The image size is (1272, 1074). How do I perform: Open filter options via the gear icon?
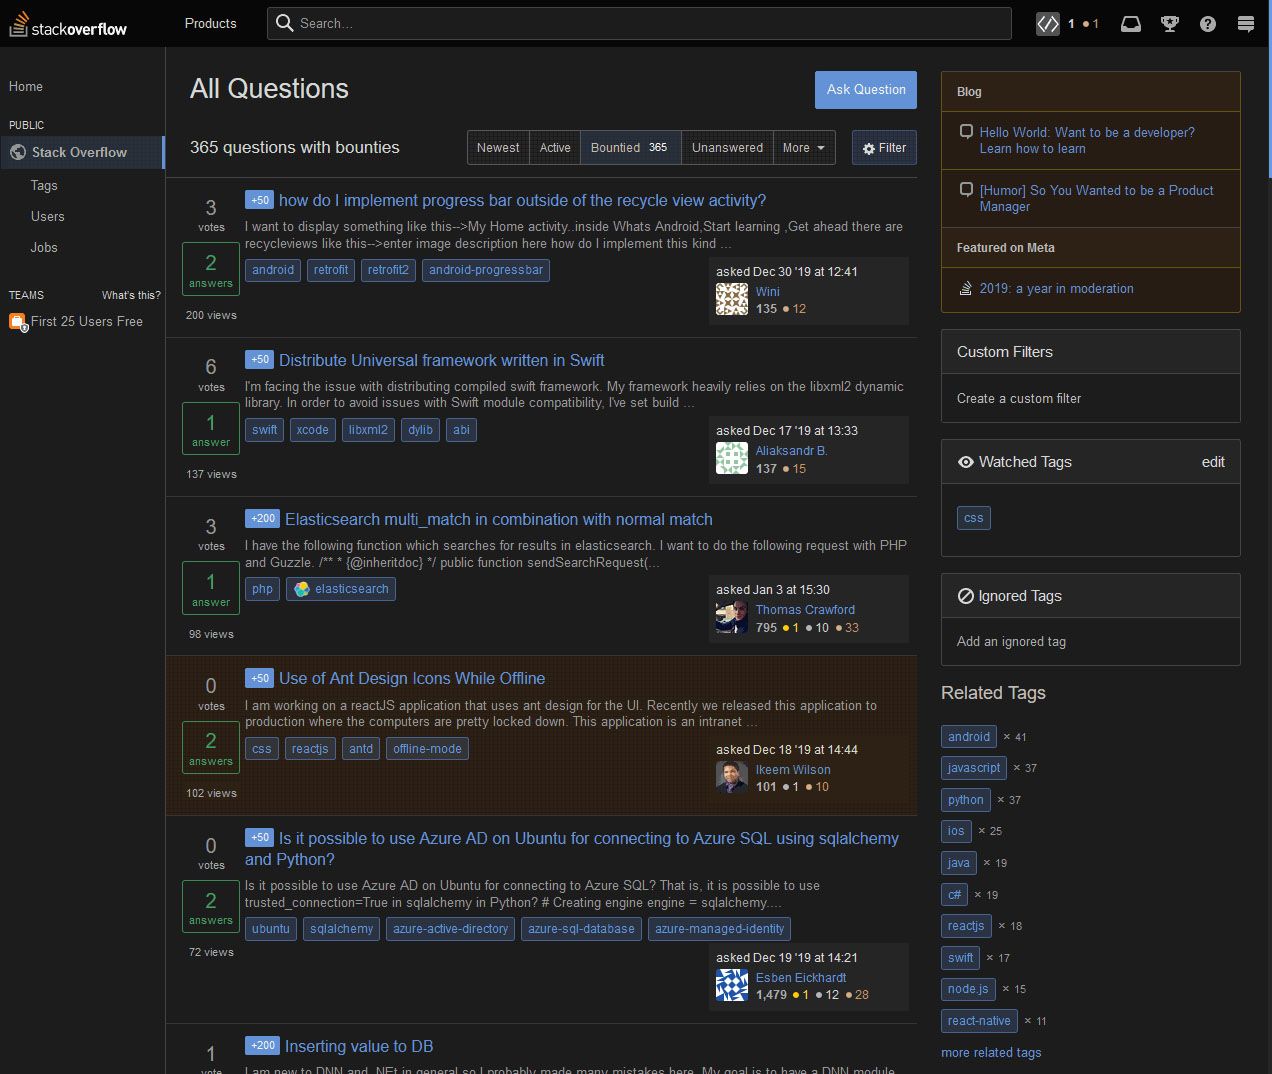pos(883,147)
